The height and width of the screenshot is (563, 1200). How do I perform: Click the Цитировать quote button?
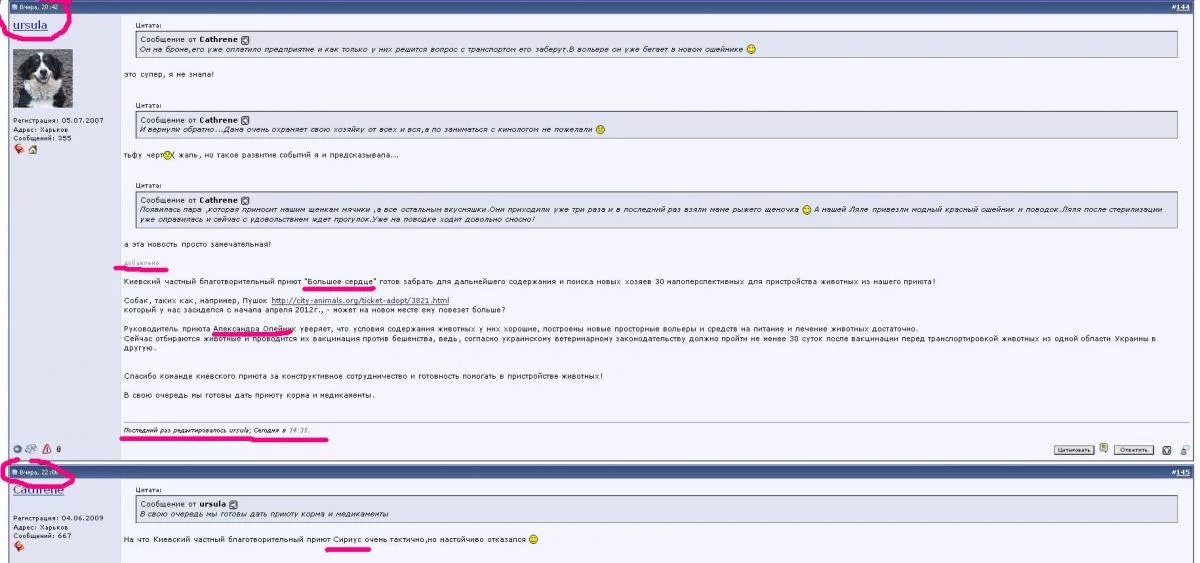click(1073, 450)
